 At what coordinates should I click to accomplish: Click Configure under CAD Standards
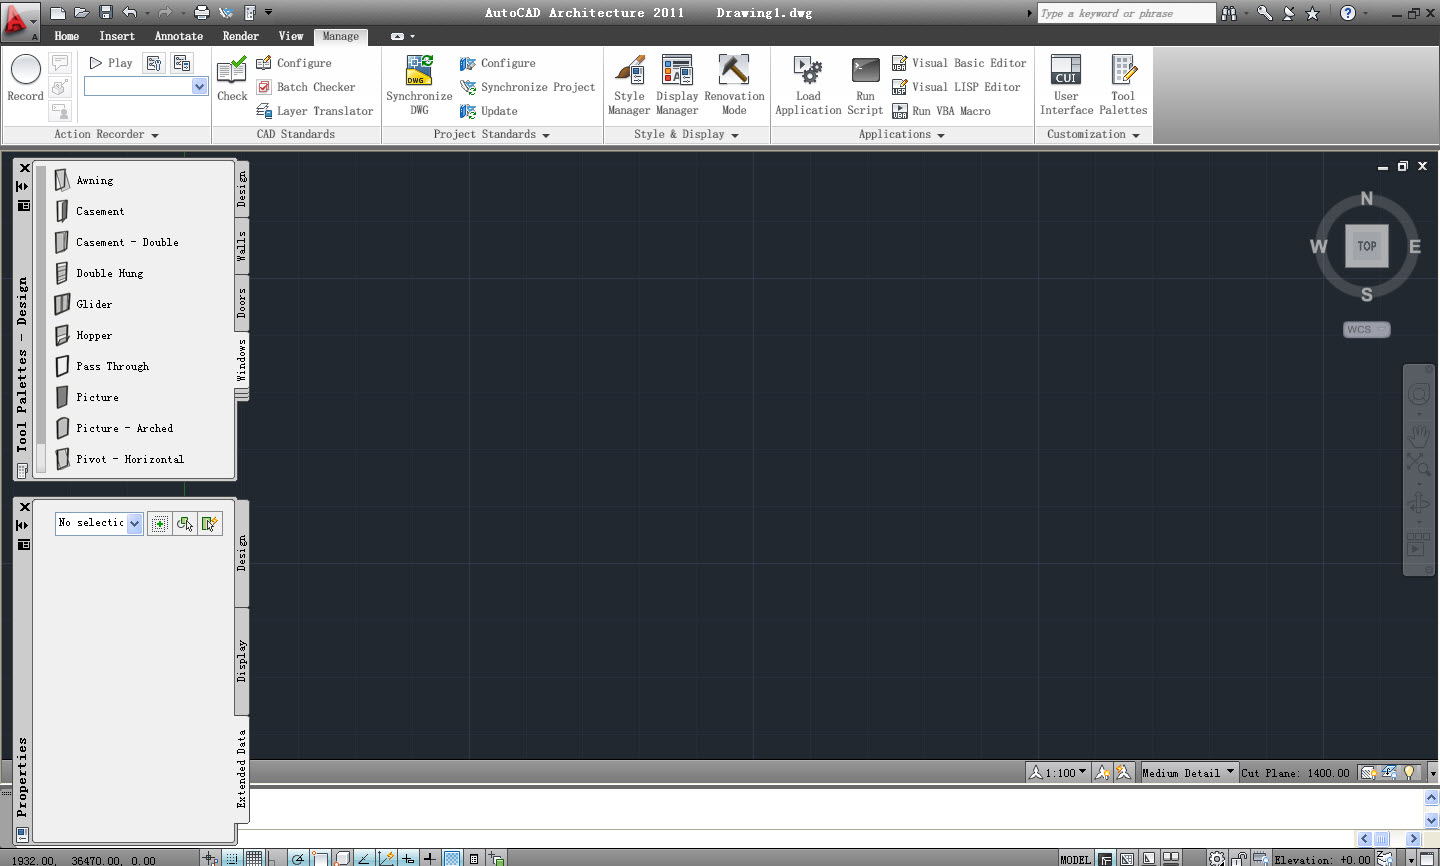click(294, 63)
